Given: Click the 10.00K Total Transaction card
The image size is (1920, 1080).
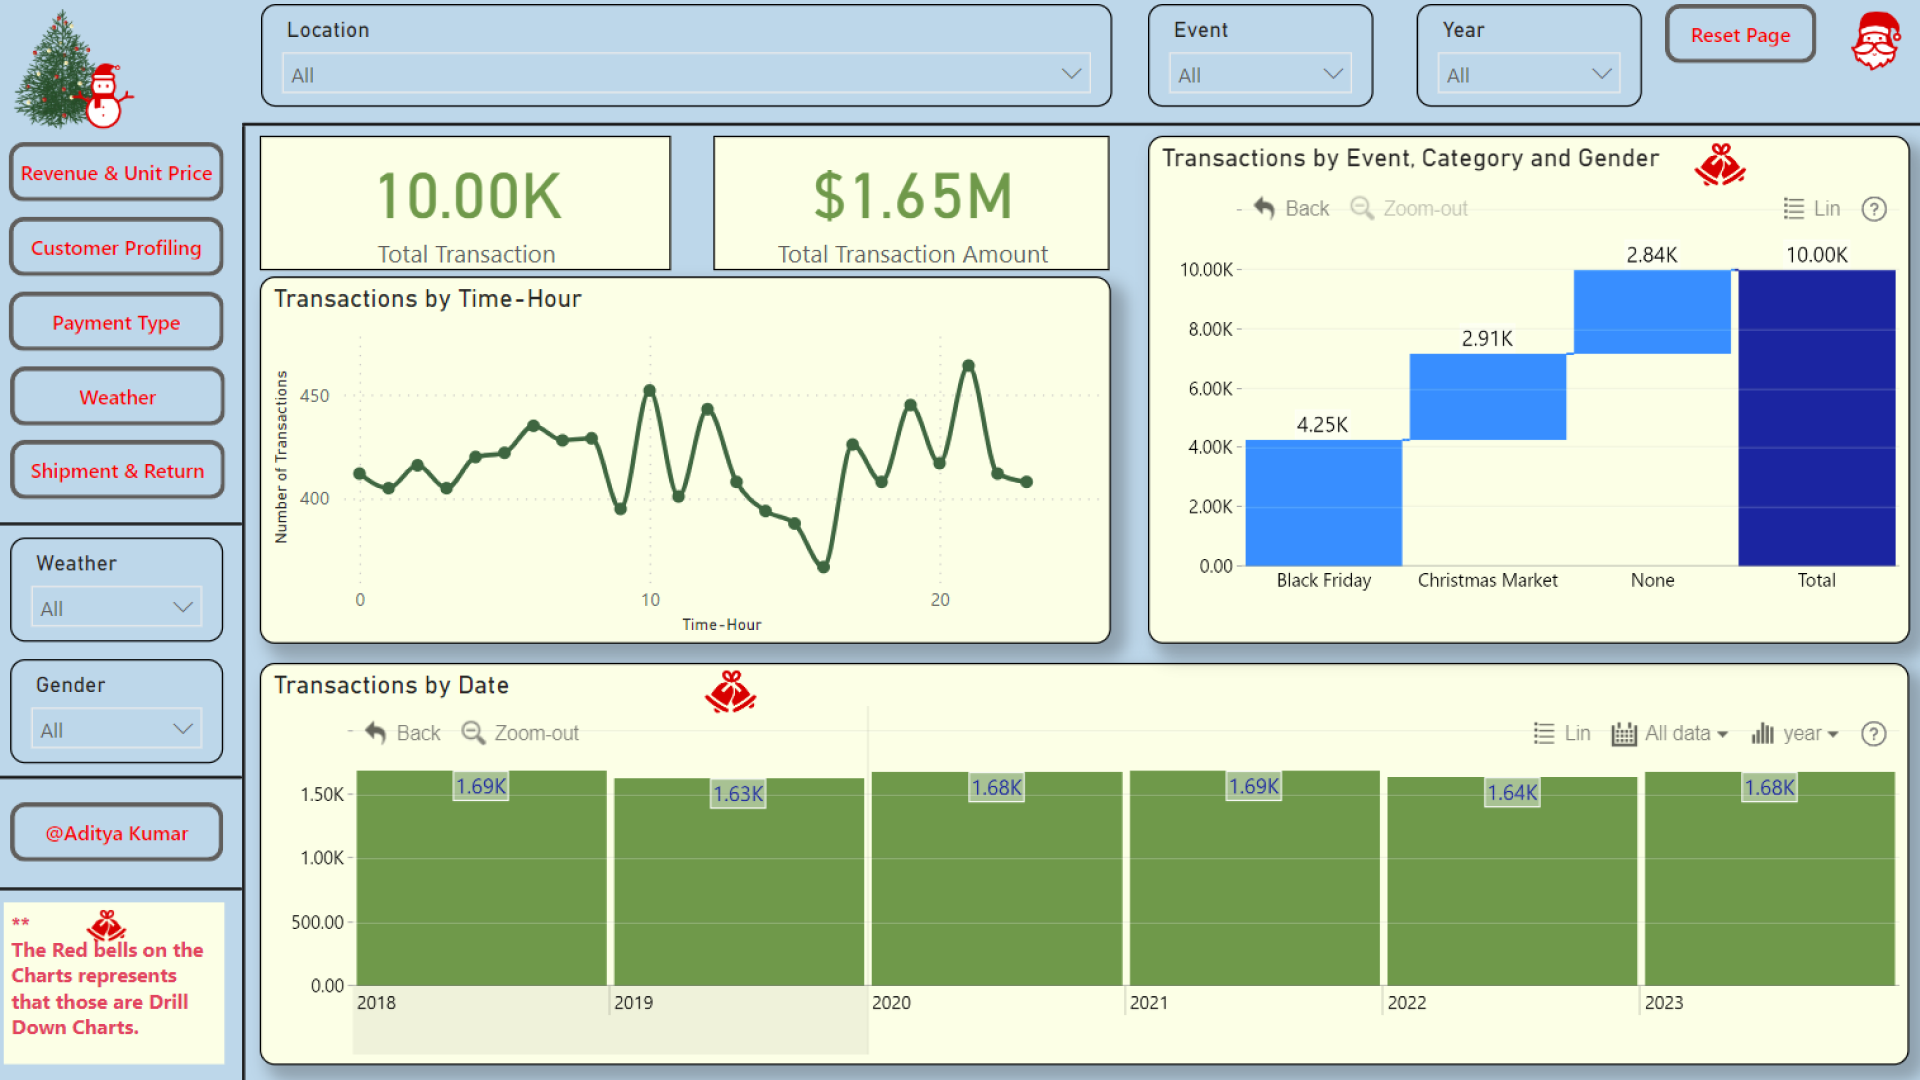Looking at the screenshot, I should [x=465, y=204].
